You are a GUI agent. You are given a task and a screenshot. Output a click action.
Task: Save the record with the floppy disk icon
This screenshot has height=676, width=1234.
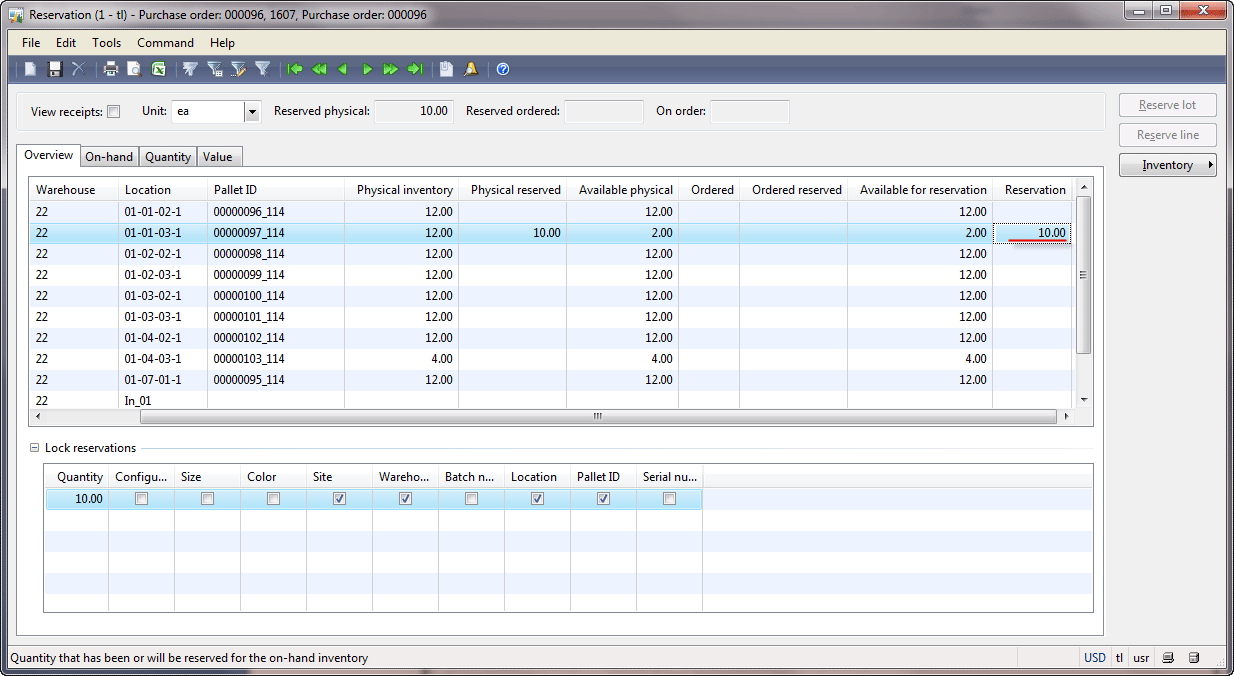click(55, 69)
